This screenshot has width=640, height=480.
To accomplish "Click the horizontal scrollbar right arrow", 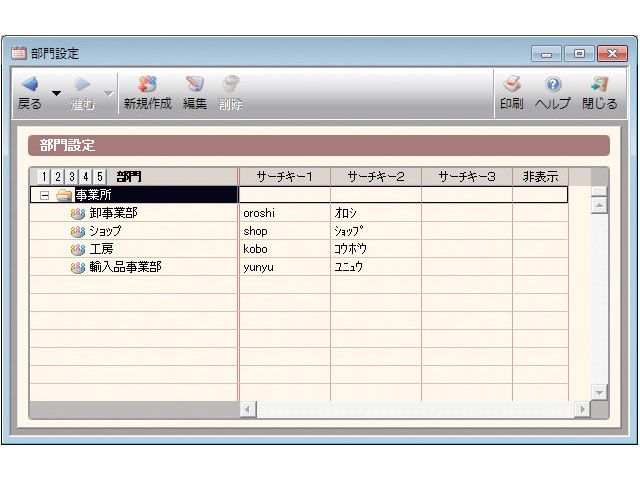I will click(x=581, y=410).
